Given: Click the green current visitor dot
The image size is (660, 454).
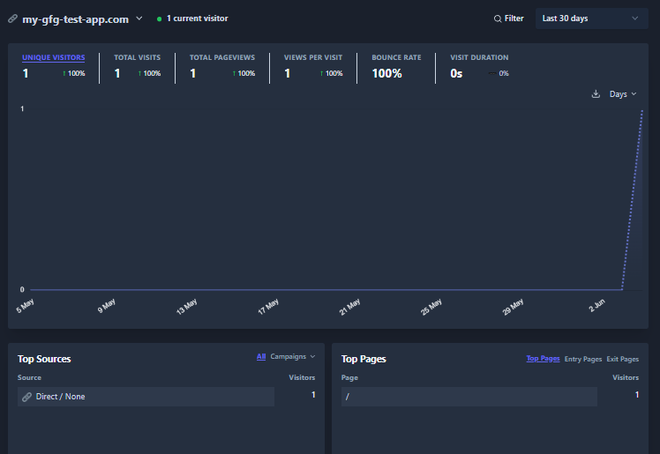Looking at the screenshot, I should point(159,19).
